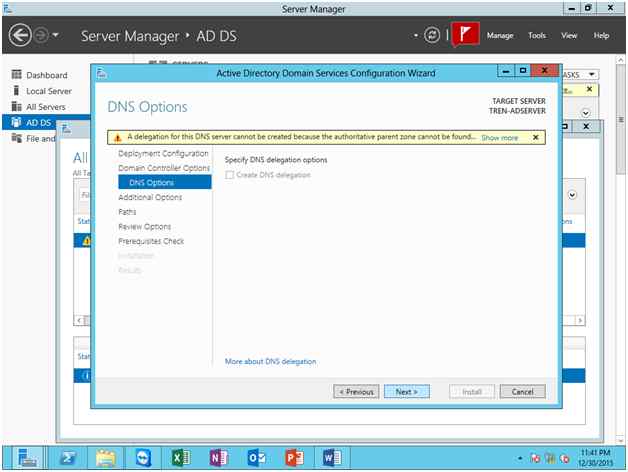Click the forward arrow in Server Manager header
This screenshot has width=628, height=472.
click(x=41, y=35)
